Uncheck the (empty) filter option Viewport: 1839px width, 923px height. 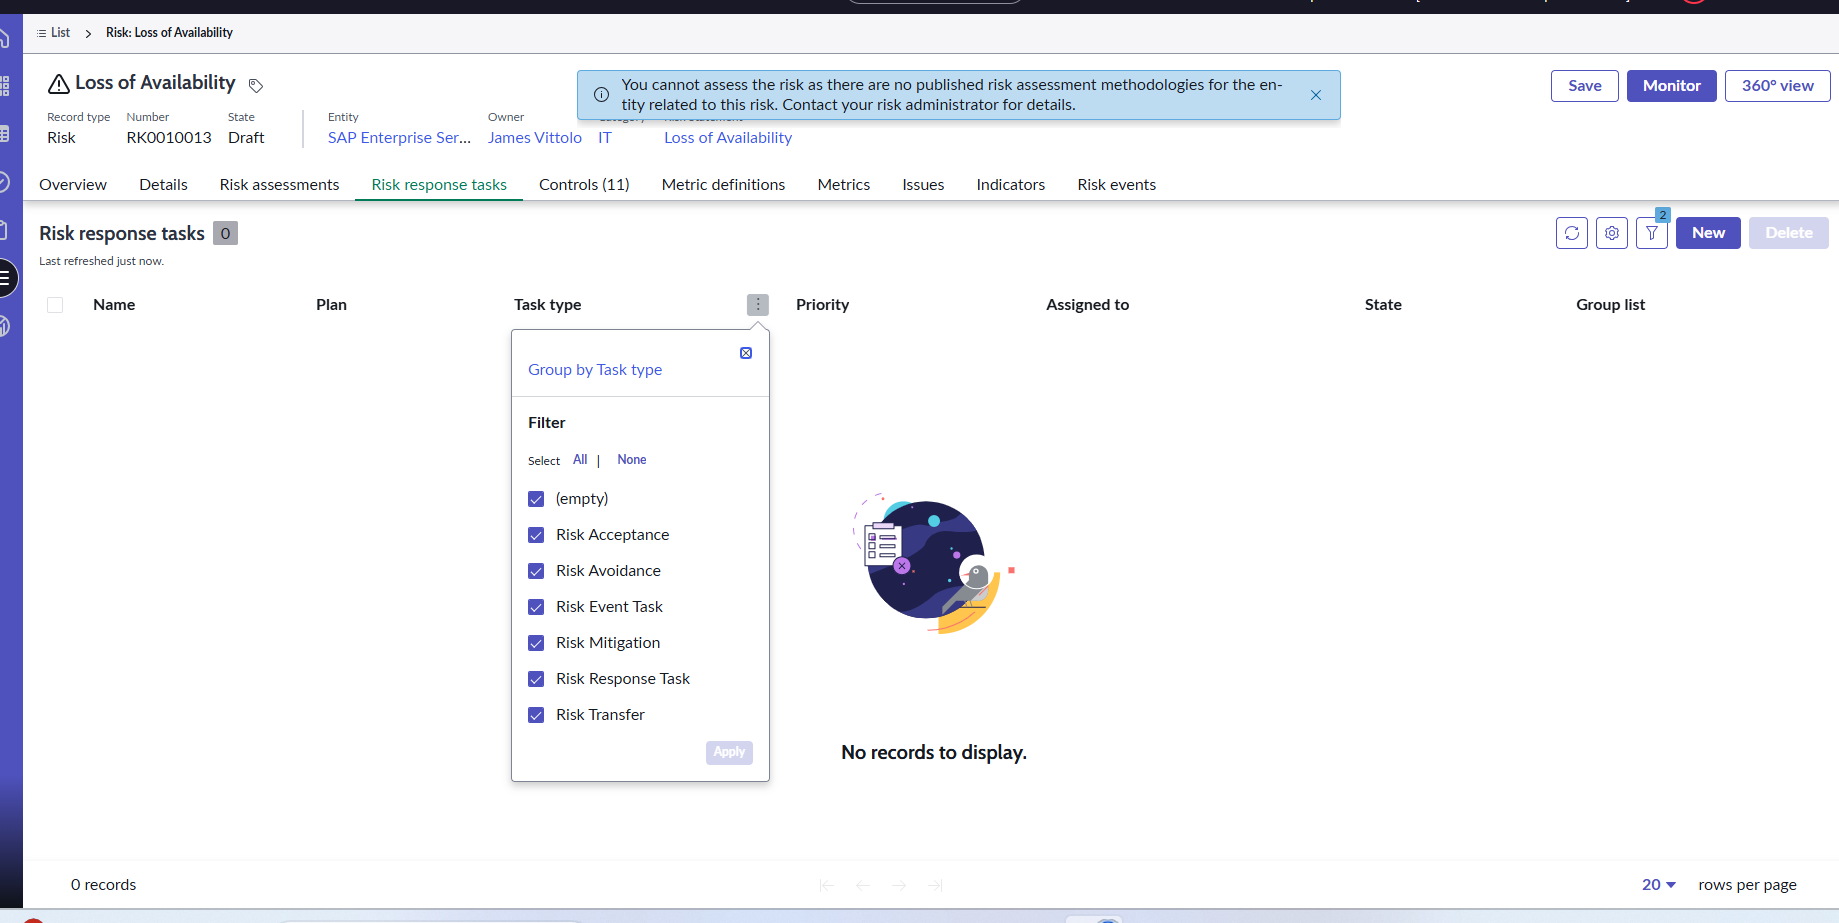pyautogui.click(x=536, y=499)
